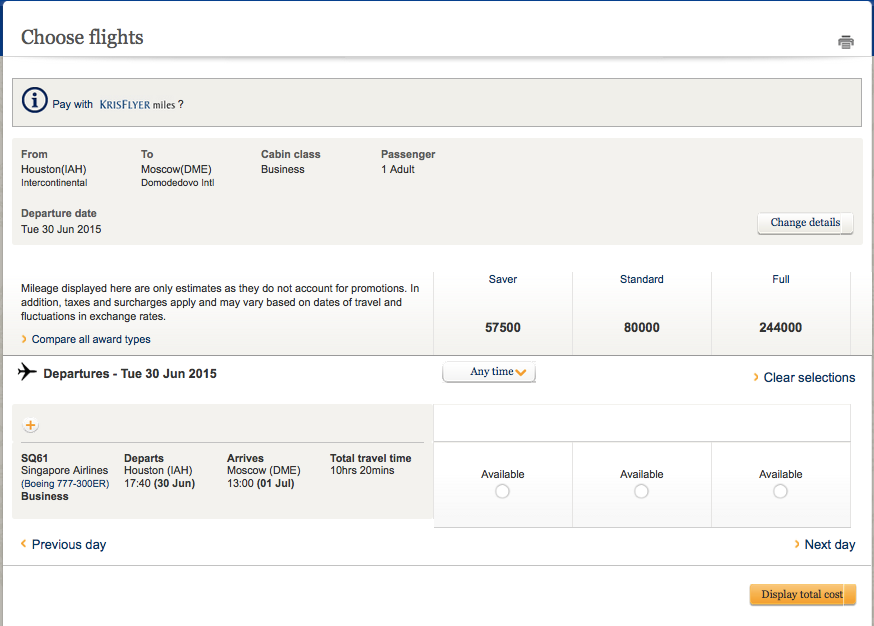Screen dimensions: 874x626
Task: Click the Standard mileage value 80000
Action: (x=641, y=327)
